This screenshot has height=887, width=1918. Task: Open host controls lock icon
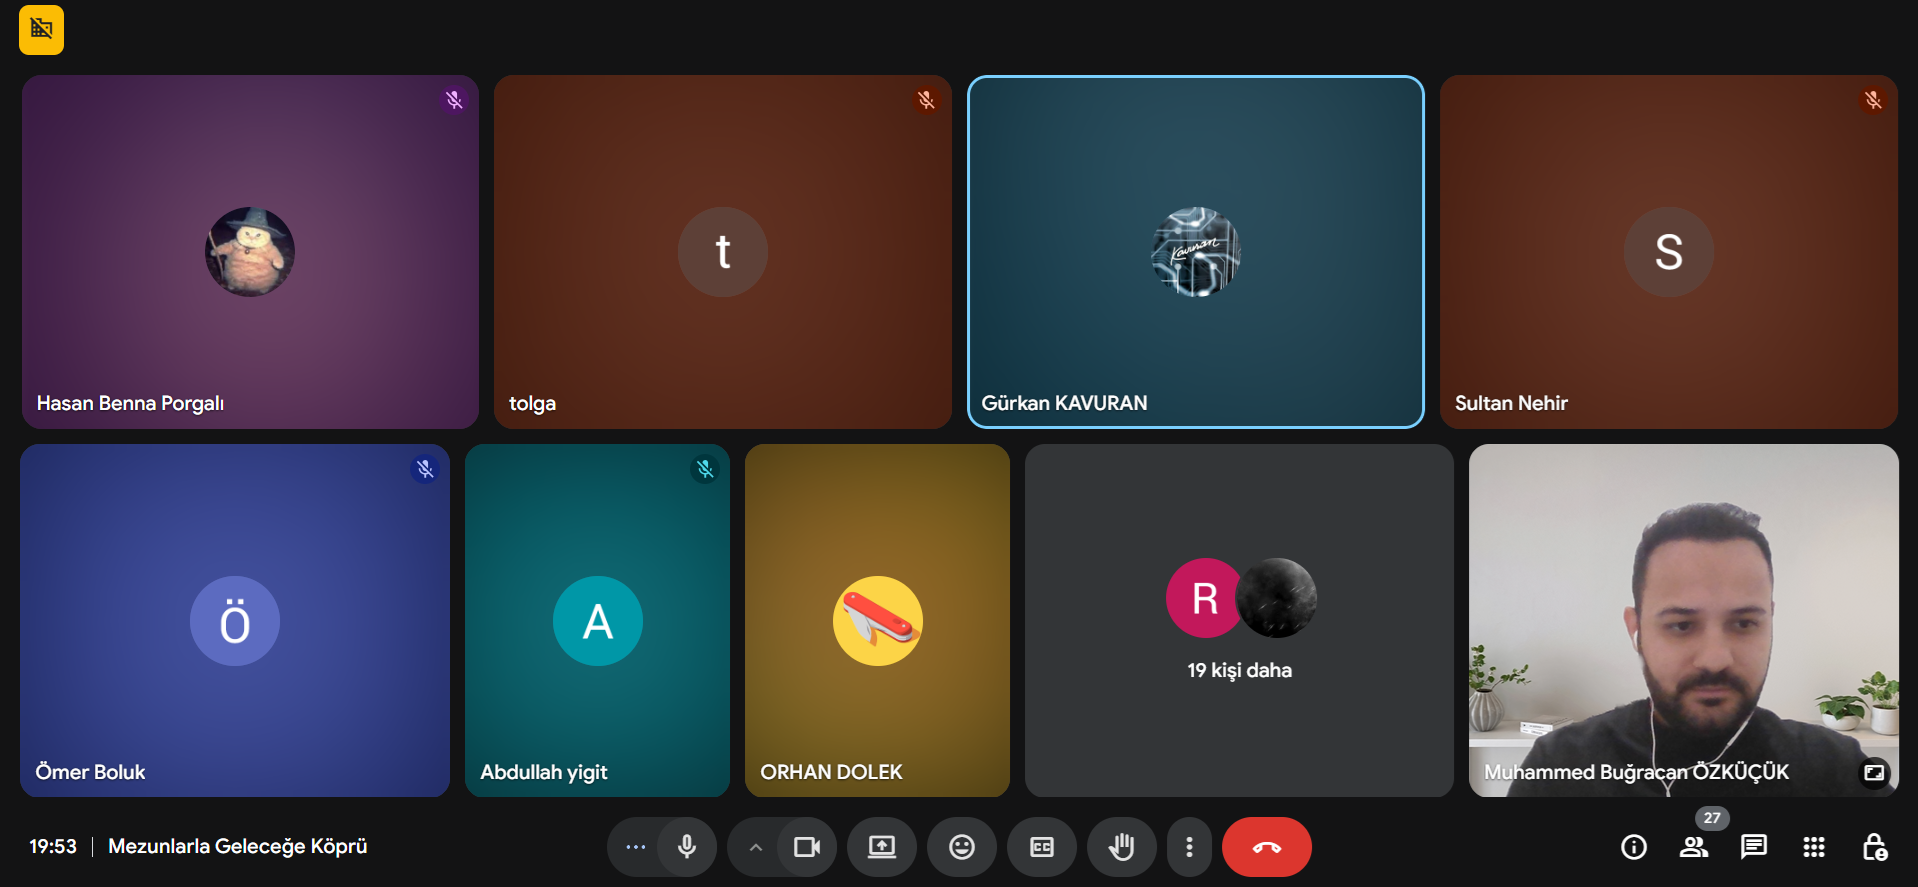pos(1874,847)
